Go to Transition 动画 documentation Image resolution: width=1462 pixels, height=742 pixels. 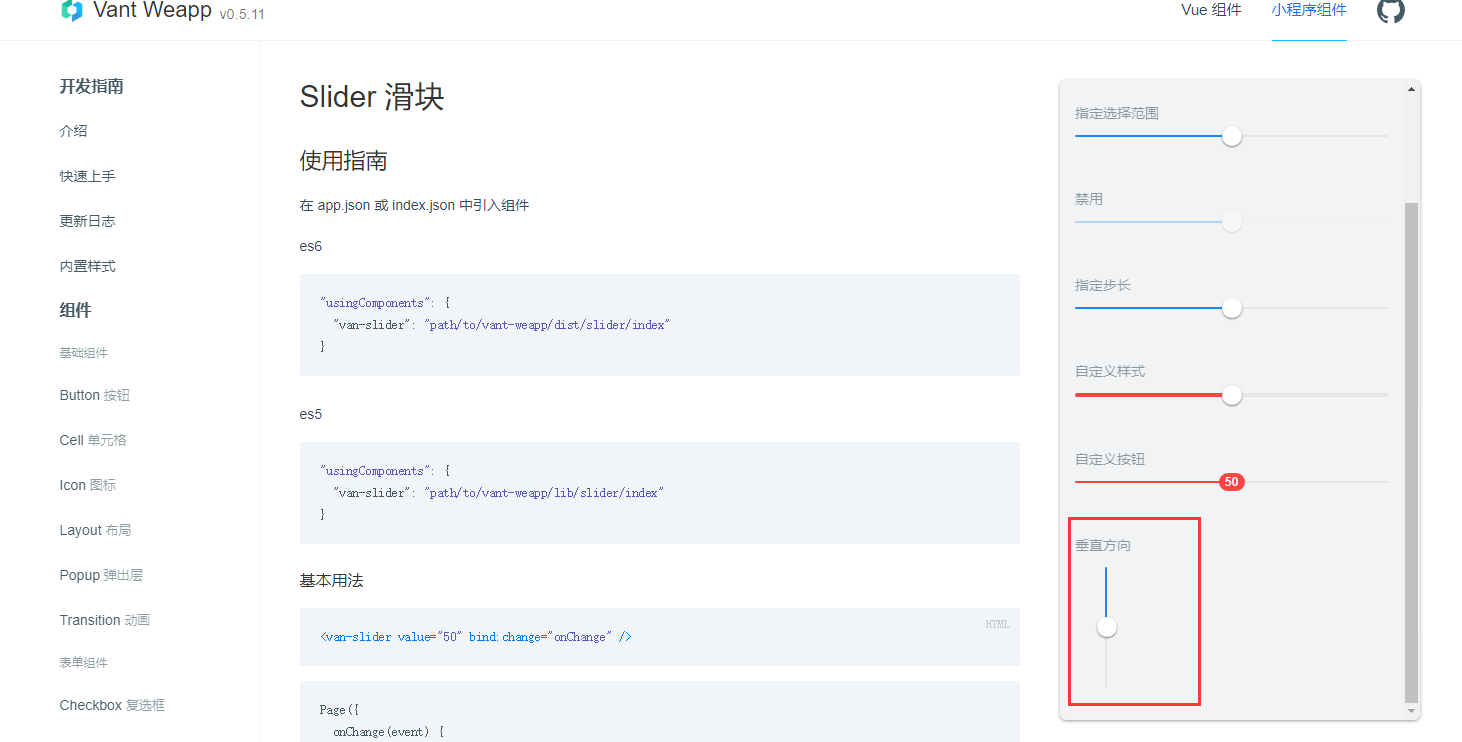(104, 620)
